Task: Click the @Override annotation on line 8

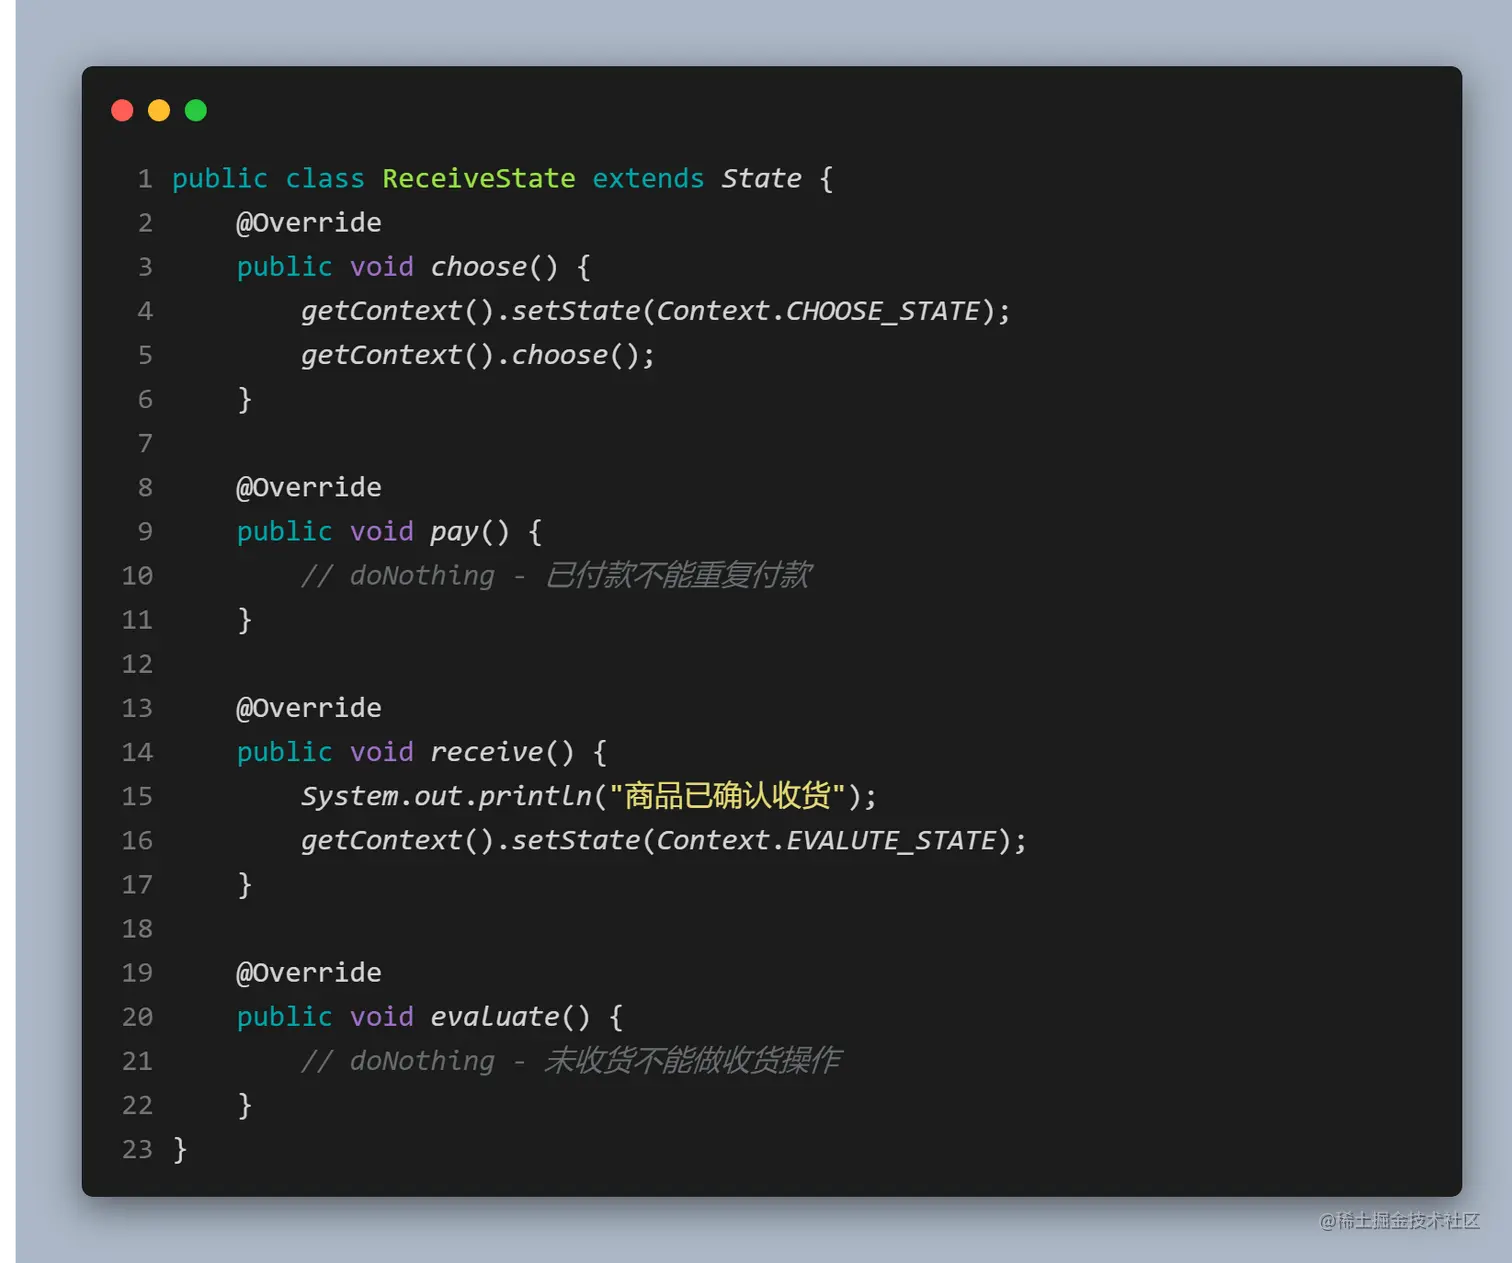Action: (x=309, y=487)
